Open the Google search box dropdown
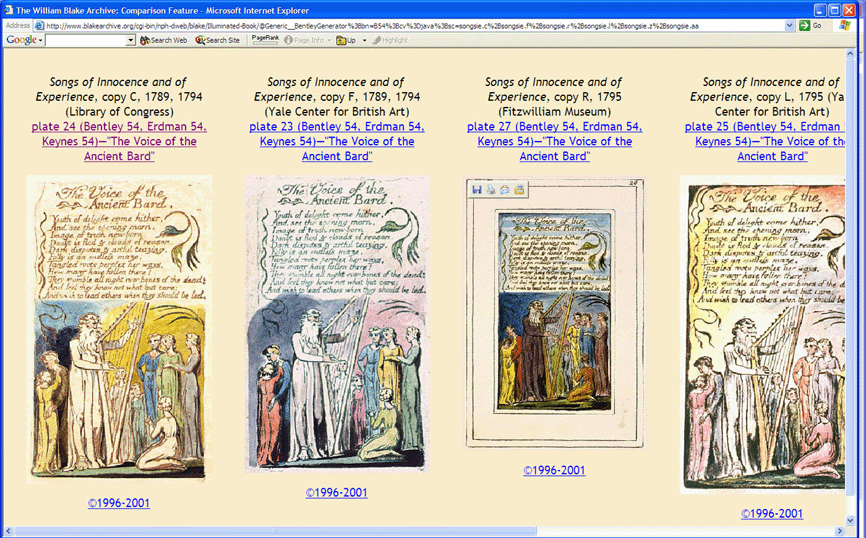This screenshot has width=866, height=538. point(131,40)
